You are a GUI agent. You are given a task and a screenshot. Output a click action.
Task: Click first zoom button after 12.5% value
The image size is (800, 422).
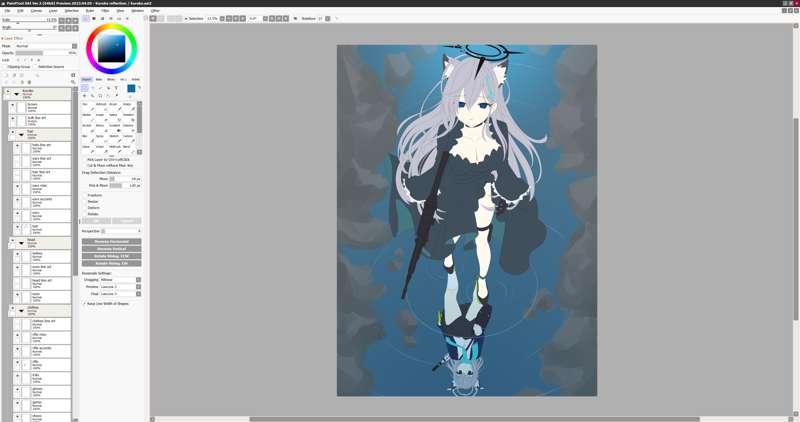(222, 18)
